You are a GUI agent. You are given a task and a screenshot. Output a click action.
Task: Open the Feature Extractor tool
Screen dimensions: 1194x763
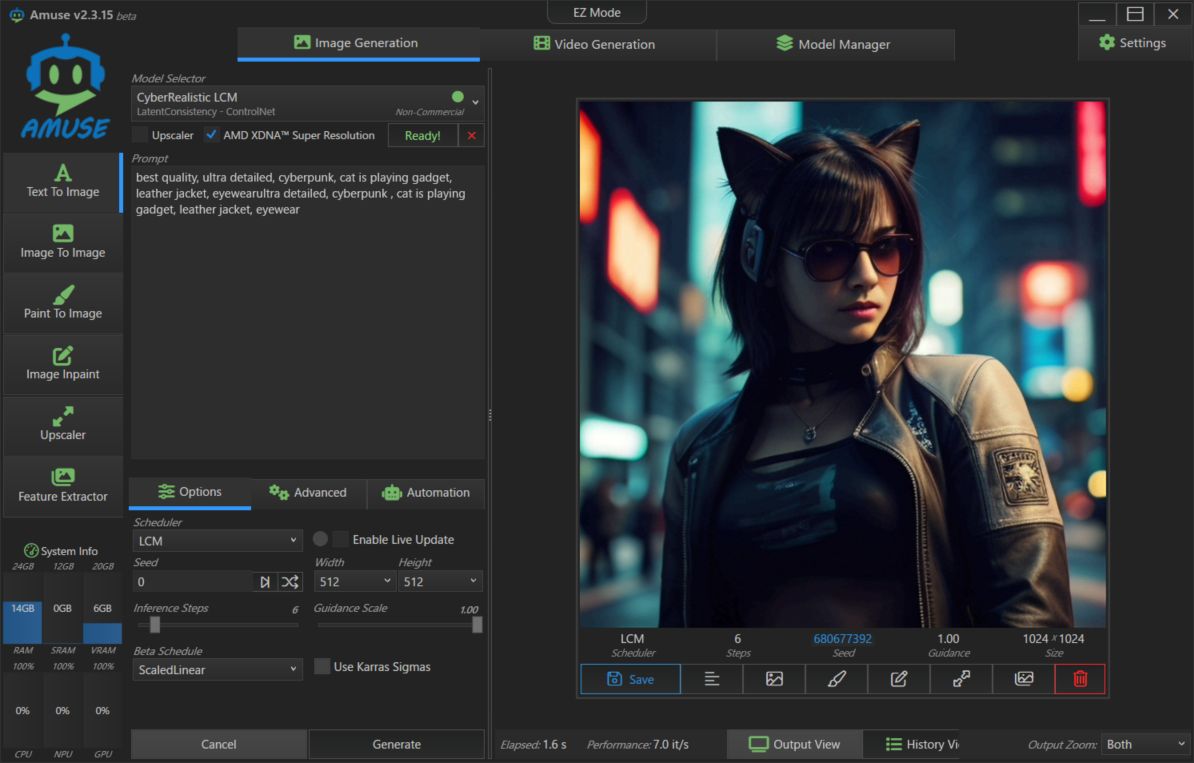click(62, 487)
